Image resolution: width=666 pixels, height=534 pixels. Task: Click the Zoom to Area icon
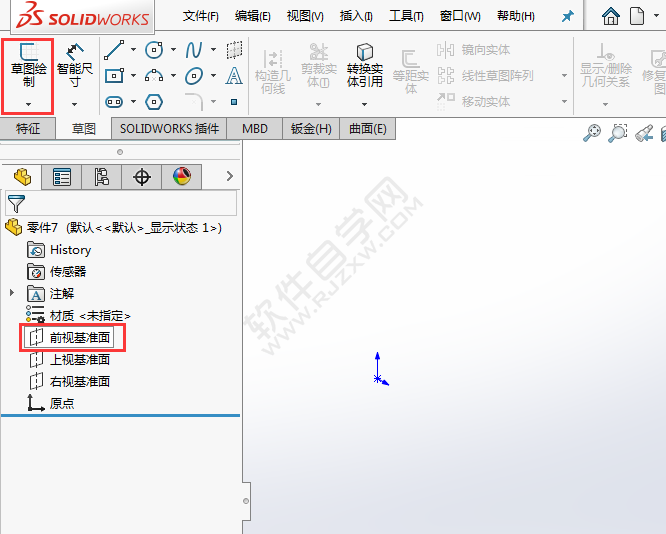pyautogui.click(x=618, y=133)
